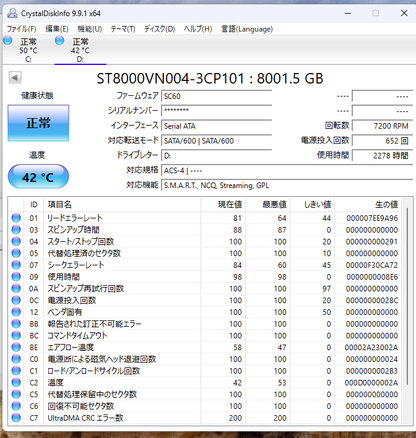Open the ヘルプ(H) menu
Screen dimensions: 416x438
198,29
